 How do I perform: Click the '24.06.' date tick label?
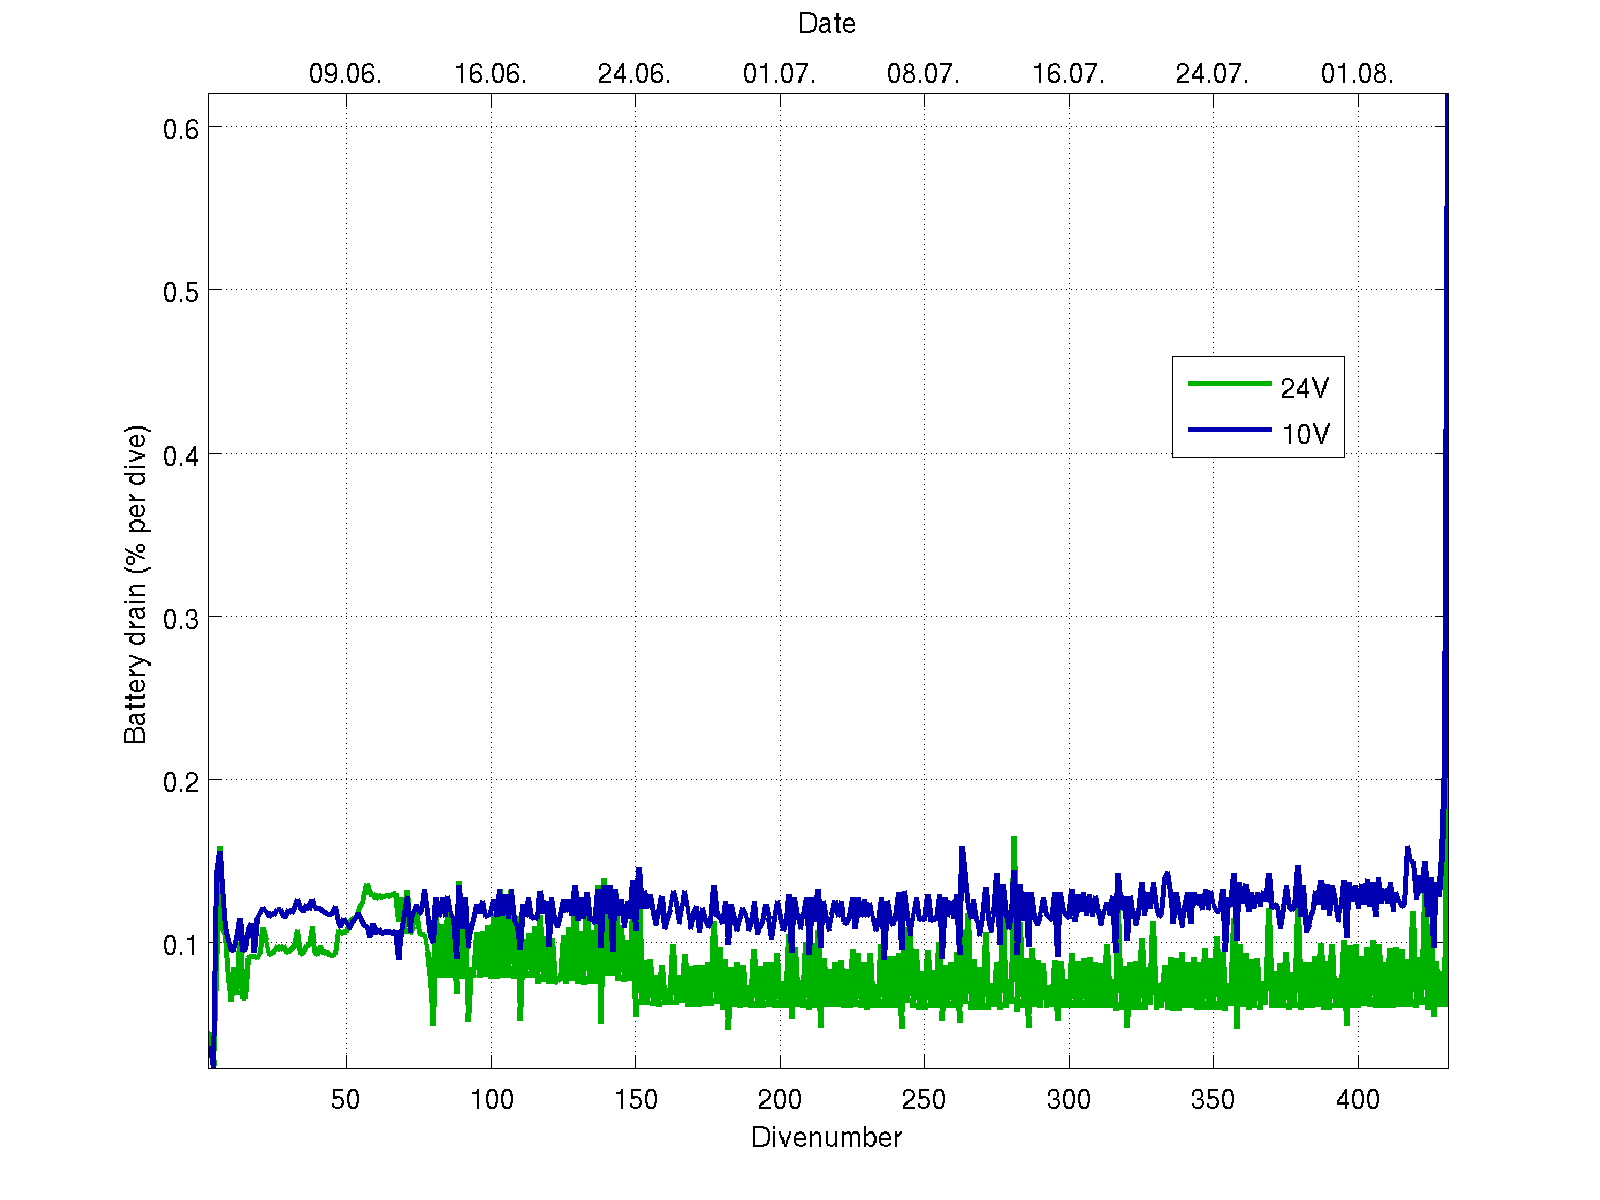(x=634, y=74)
